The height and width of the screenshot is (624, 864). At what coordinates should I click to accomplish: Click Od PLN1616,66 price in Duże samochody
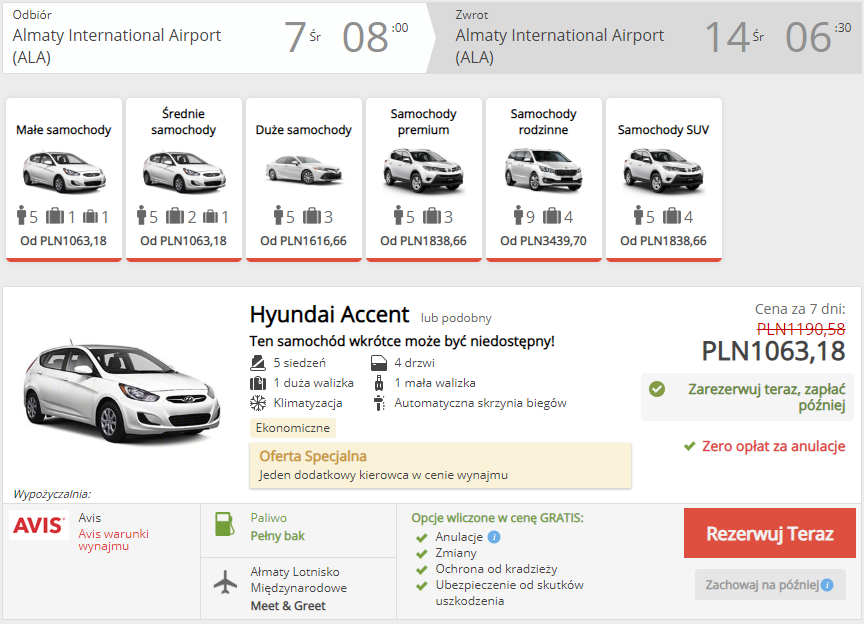[304, 241]
